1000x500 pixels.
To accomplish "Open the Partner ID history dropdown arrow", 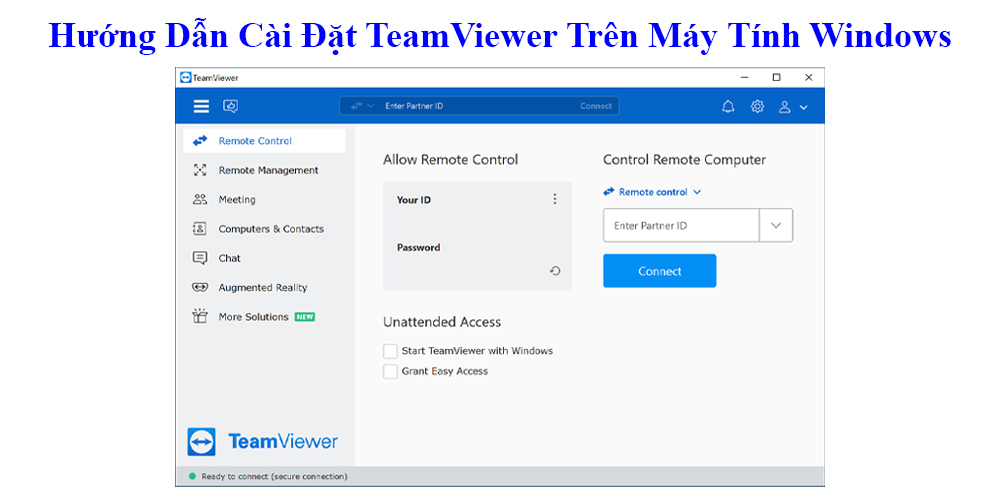I will [776, 225].
